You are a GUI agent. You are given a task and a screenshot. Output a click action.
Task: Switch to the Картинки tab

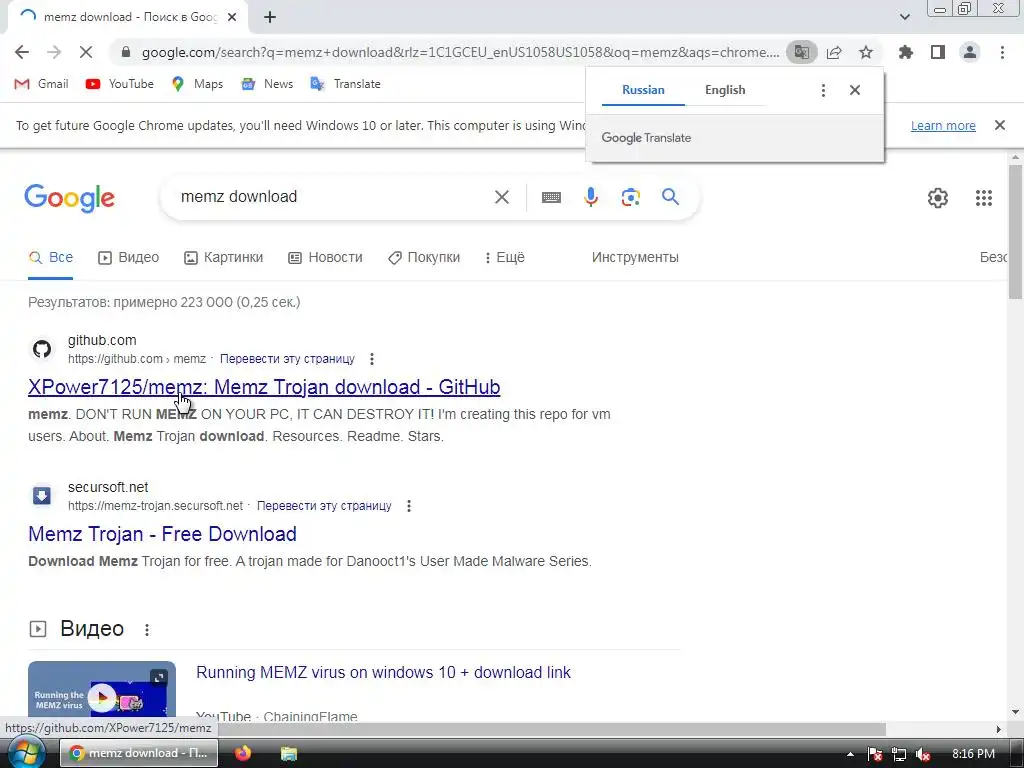click(x=223, y=257)
